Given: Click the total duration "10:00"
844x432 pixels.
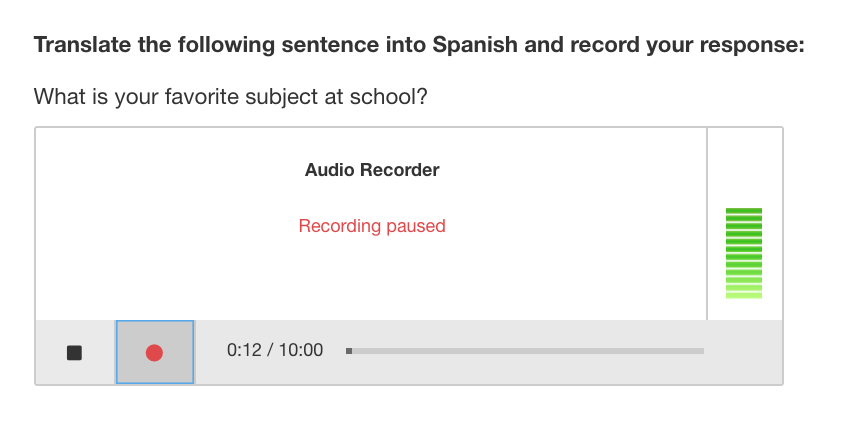Looking at the screenshot, I should click(301, 351).
